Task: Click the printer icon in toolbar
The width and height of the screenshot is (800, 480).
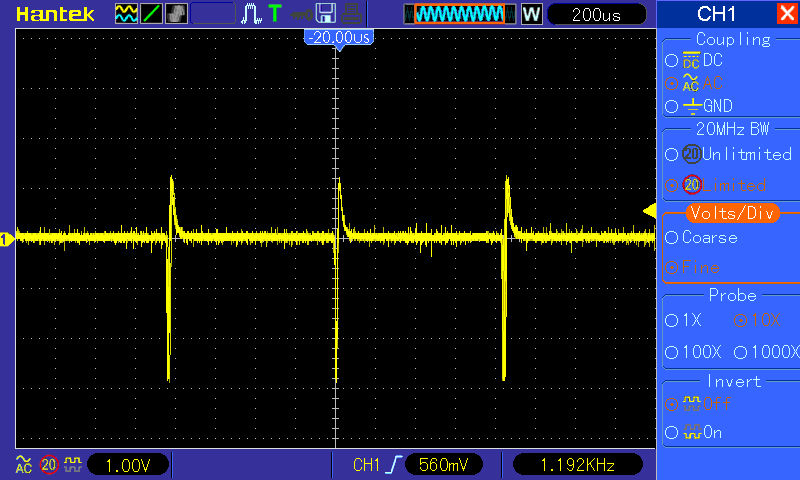Action: tap(352, 14)
